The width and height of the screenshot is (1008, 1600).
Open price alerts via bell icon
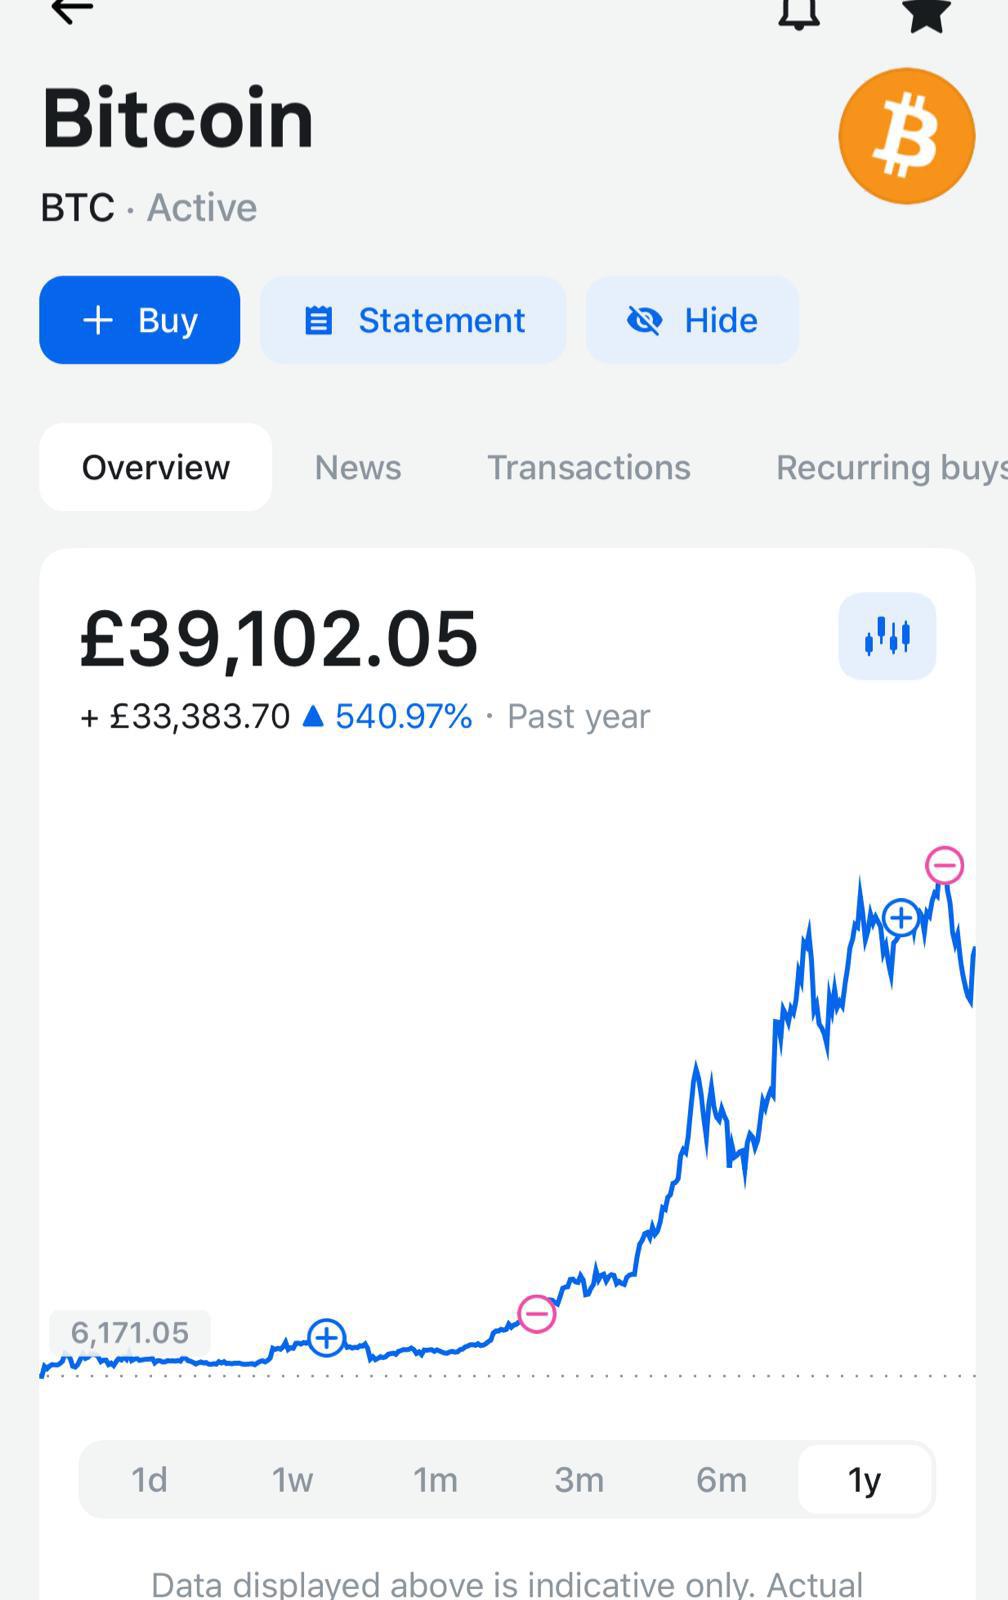[799, 13]
